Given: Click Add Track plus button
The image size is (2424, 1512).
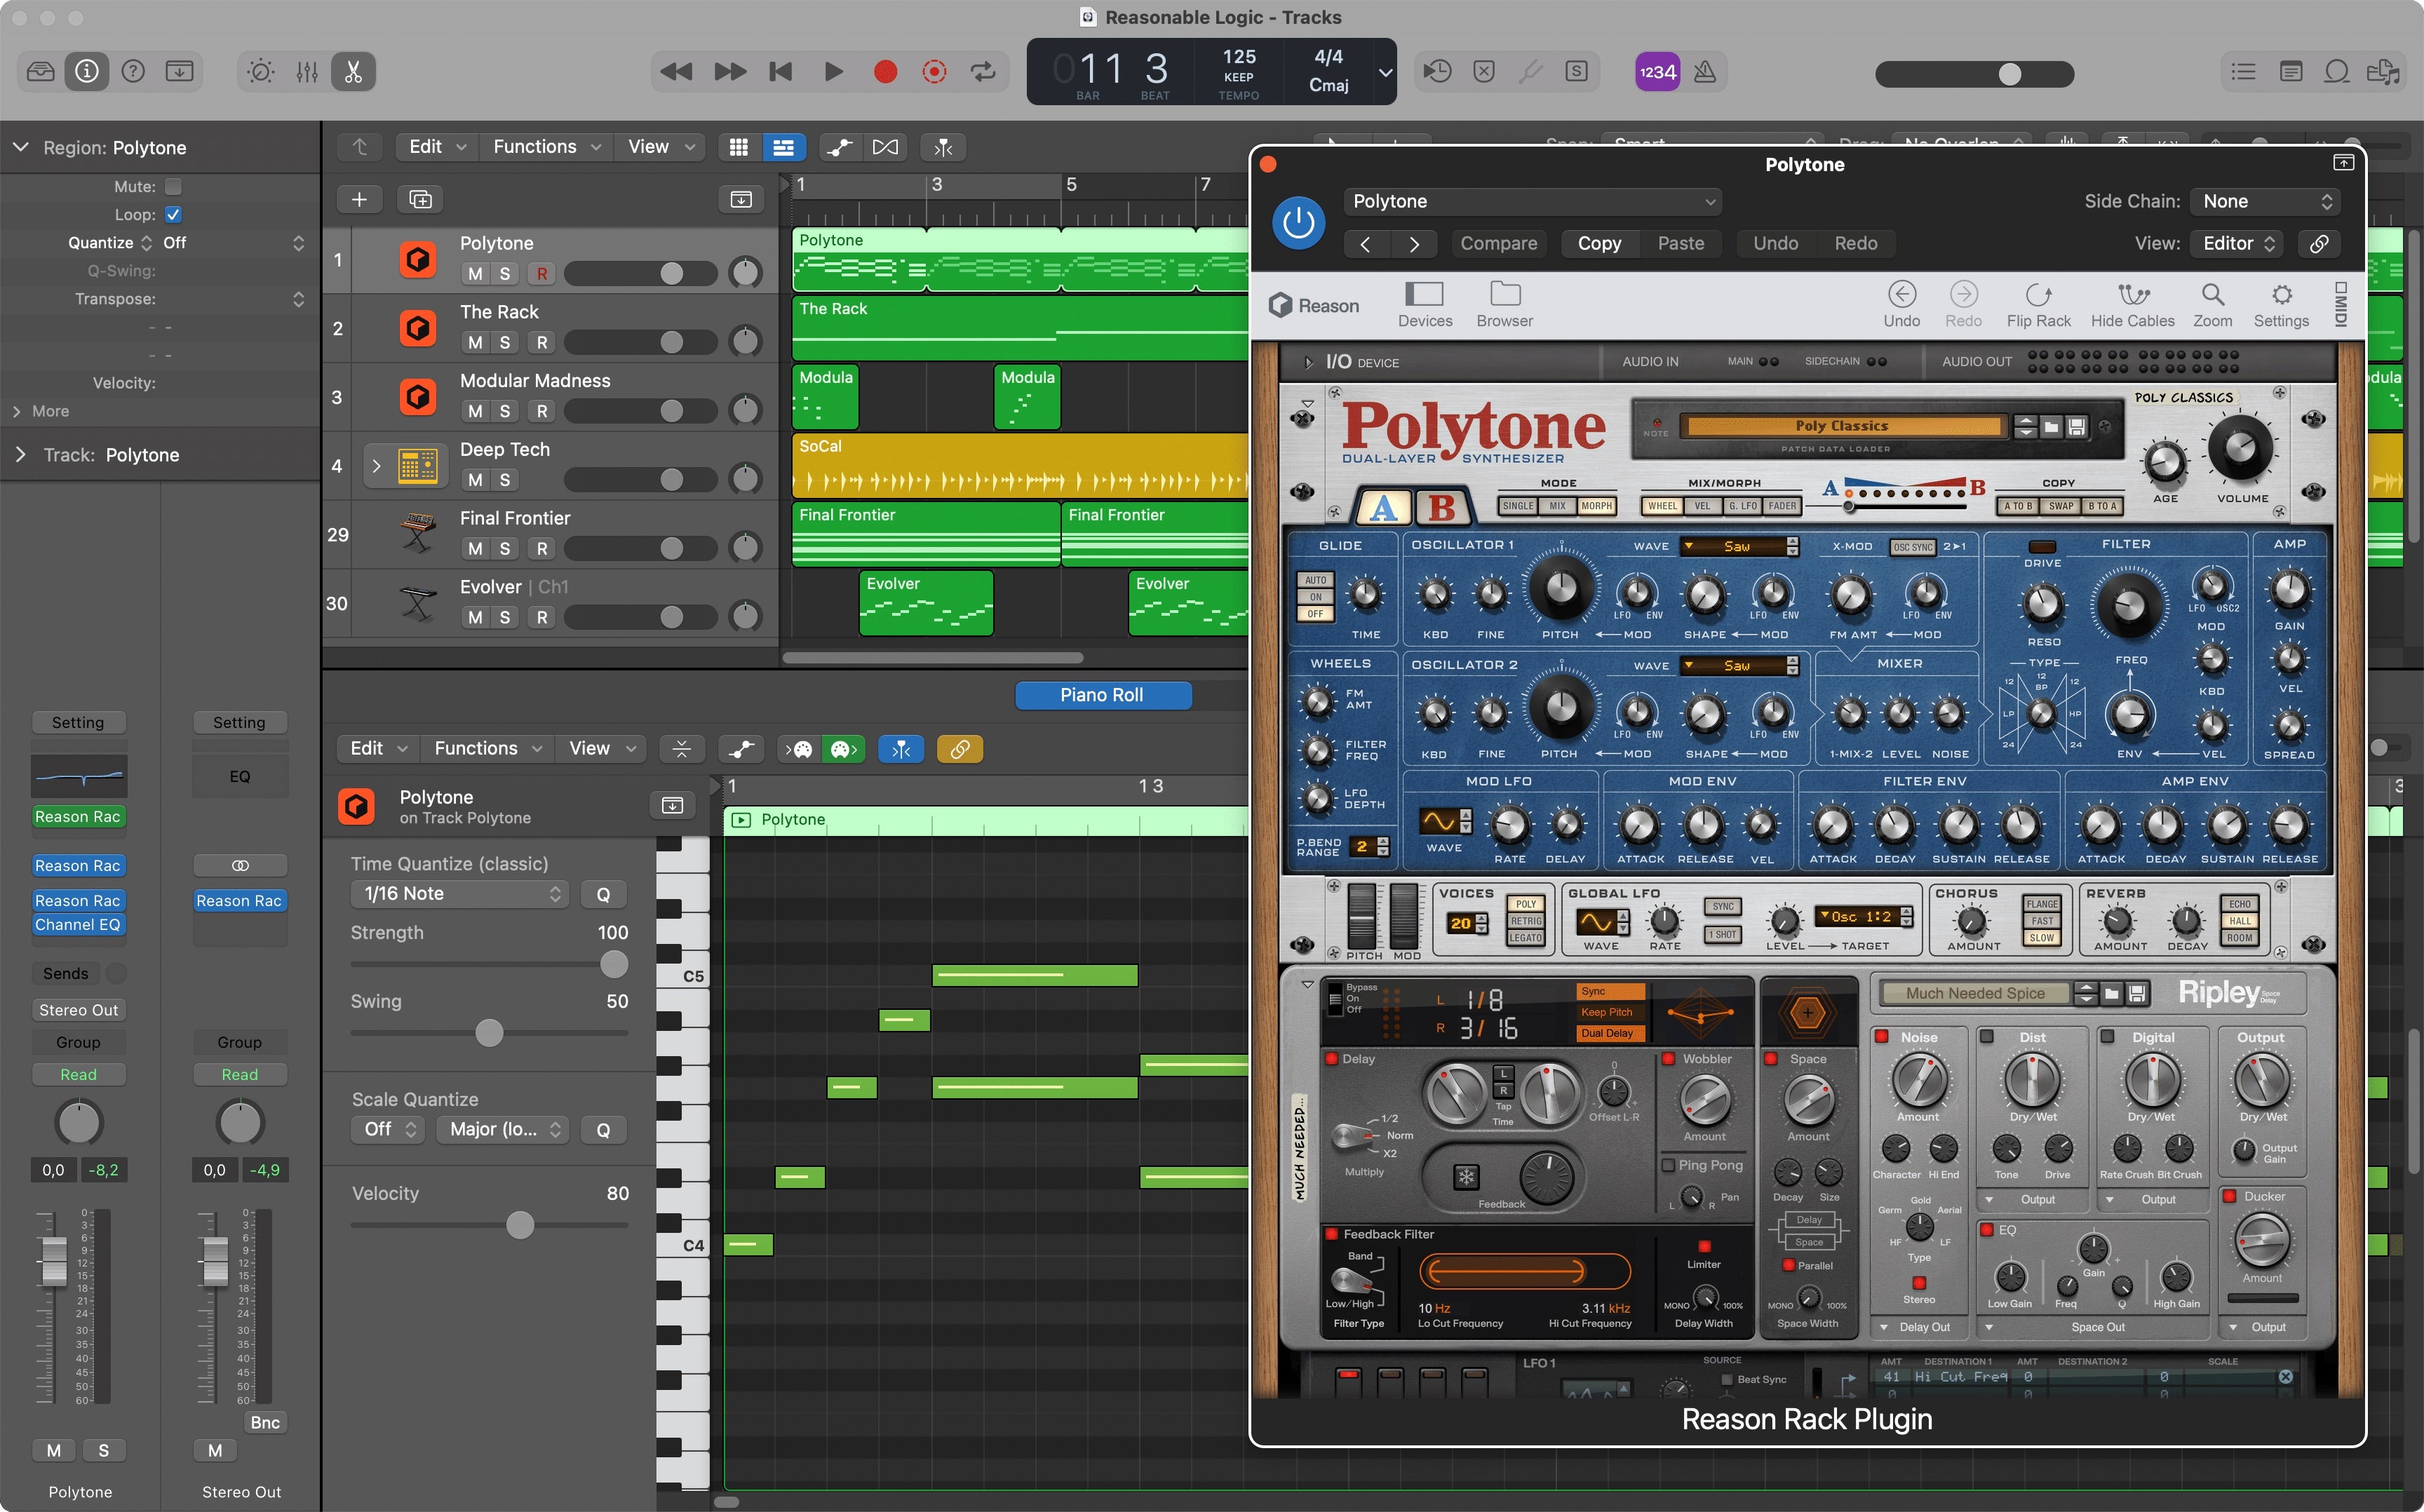Looking at the screenshot, I should point(359,199).
